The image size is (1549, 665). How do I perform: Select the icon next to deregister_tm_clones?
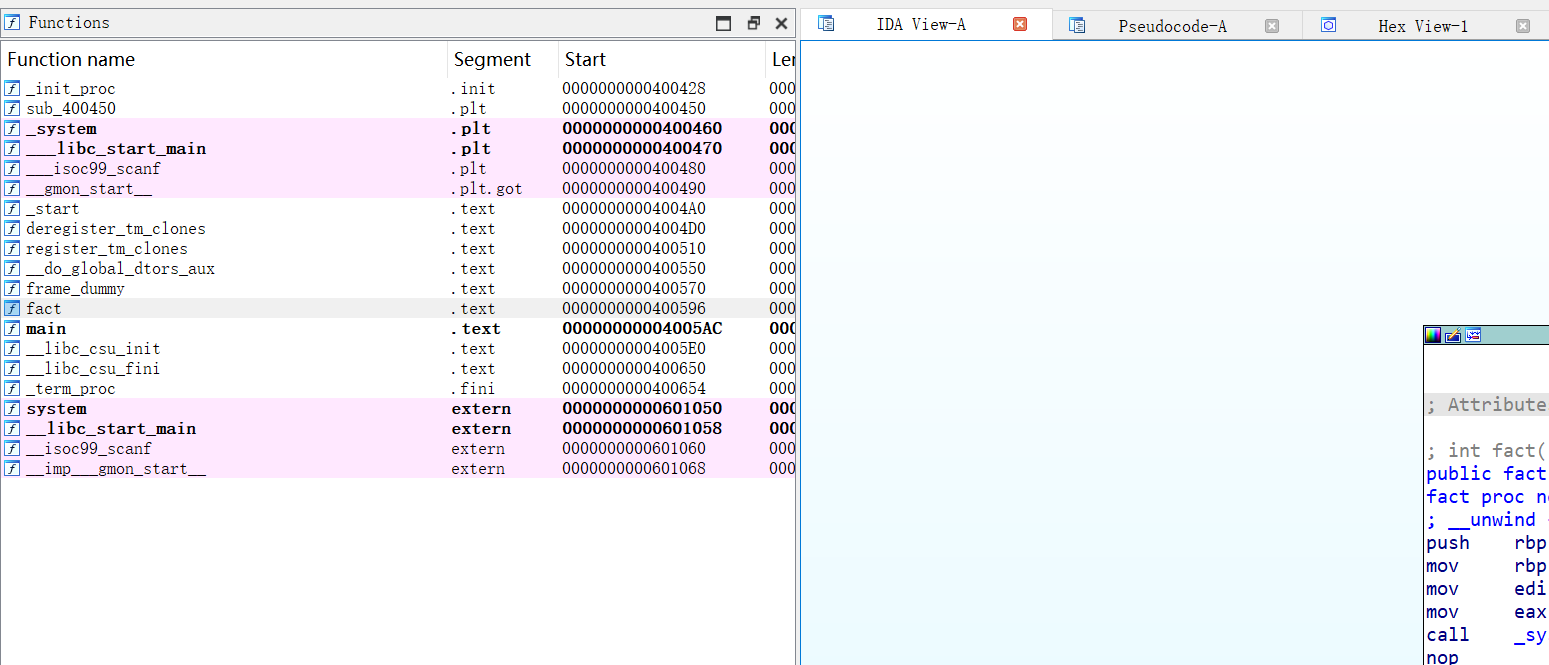tap(12, 229)
